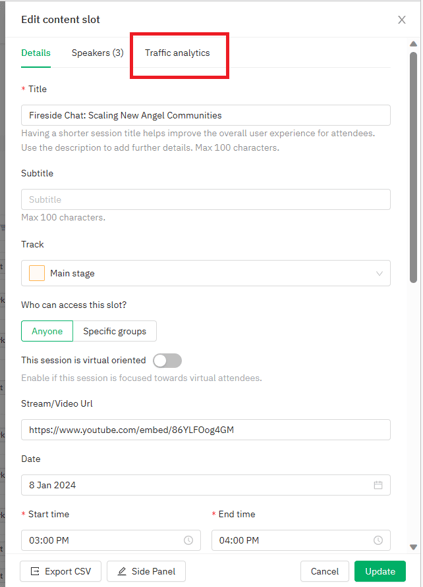Click the calendar icon in Date field
This screenshot has height=587, width=423.
(378, 485)
